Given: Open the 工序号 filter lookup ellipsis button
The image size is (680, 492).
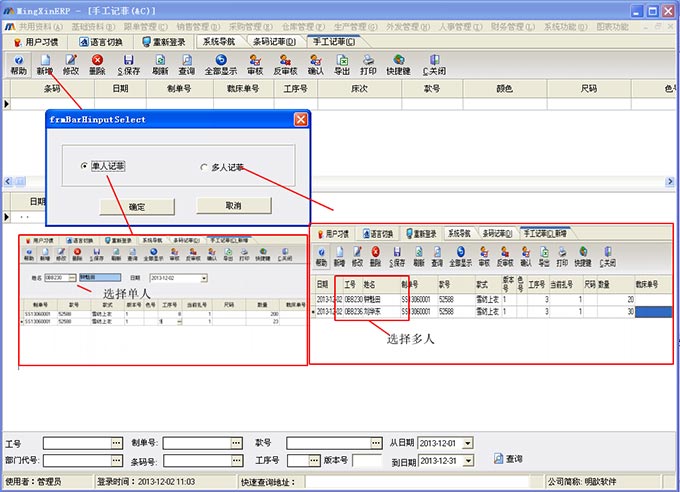Looking at the screenshot, I should pyautogui.click(x=314, y=460).
